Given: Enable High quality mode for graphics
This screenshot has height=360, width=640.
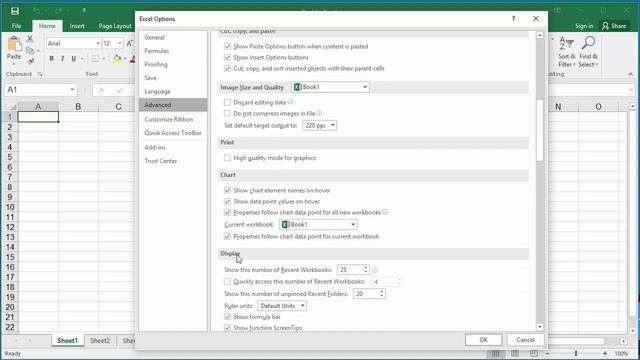Looking at the screenshot, I should pyautogui.click(x=227, y=158).
